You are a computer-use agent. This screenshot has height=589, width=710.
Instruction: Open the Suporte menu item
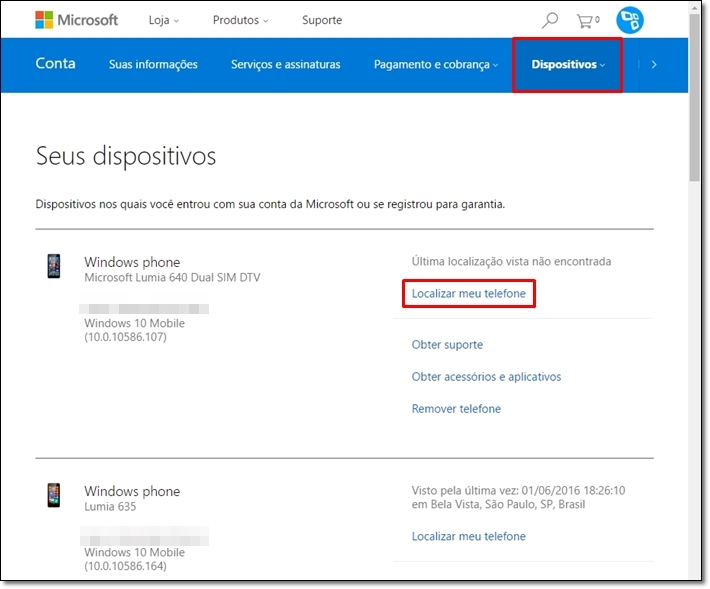[x=322, y=20]
